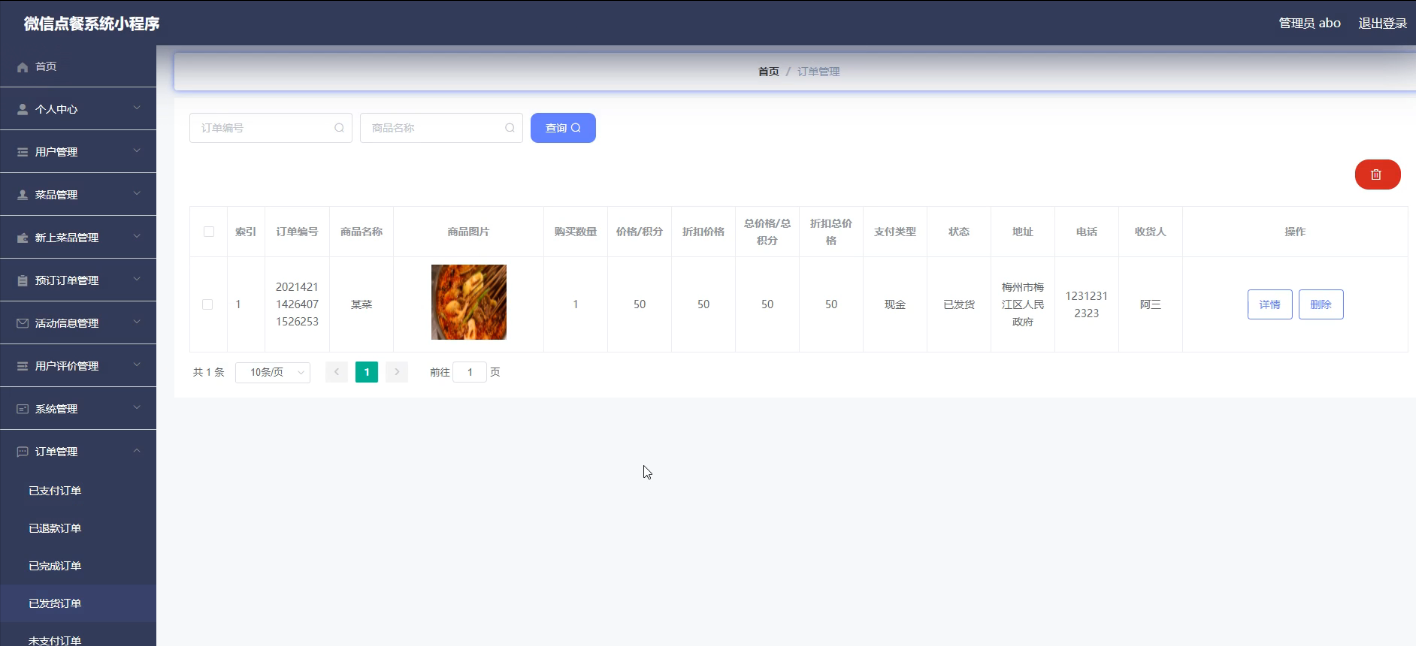Select all rows with header checkbox
This screenshot has width=1416, height=646.
point(209,231)
